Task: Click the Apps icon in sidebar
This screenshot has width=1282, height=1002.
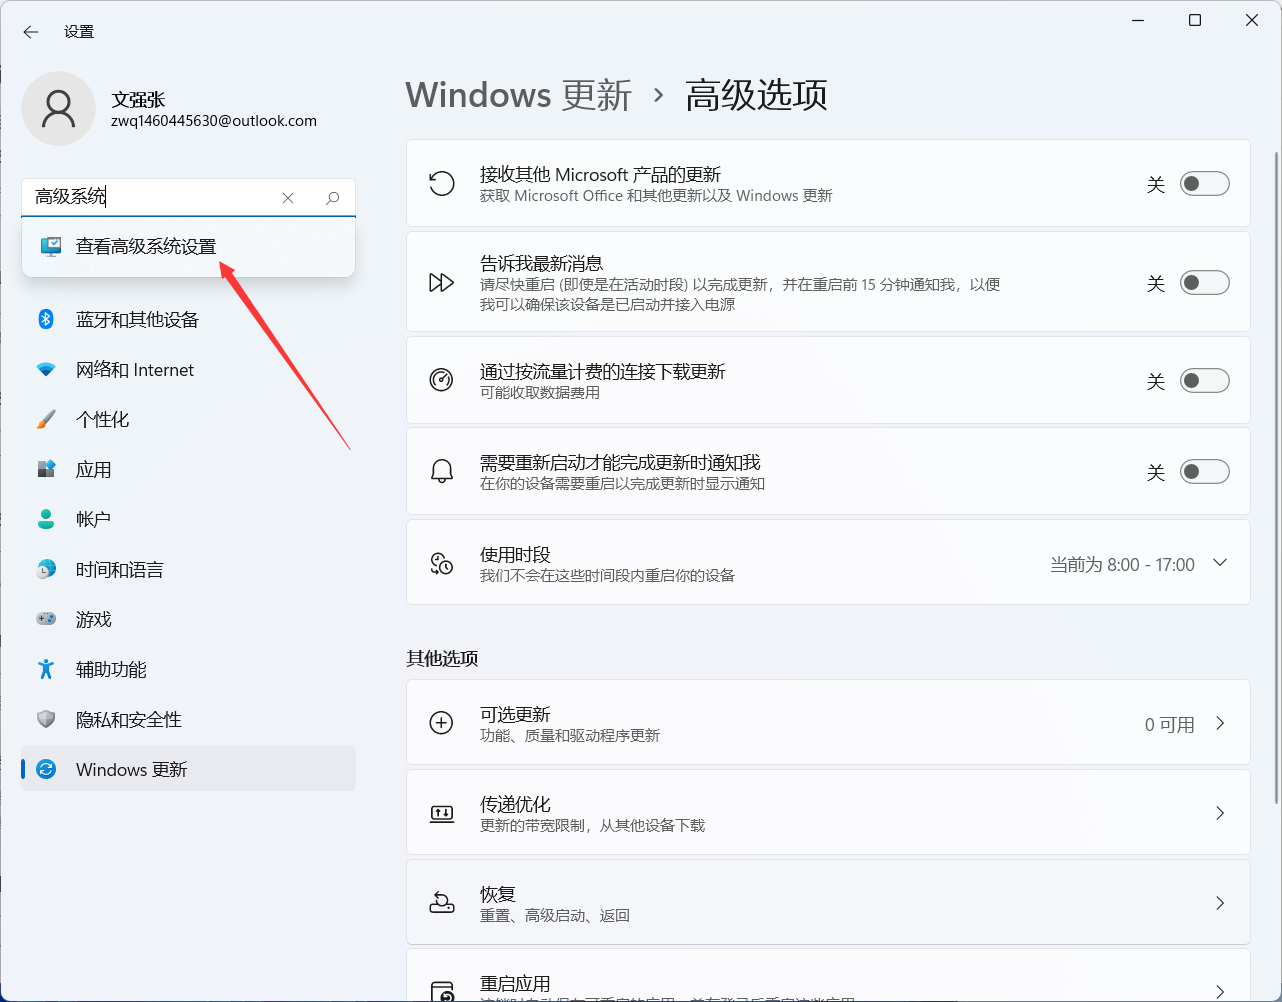Action: pyautogui.click(x=46, y=469)
